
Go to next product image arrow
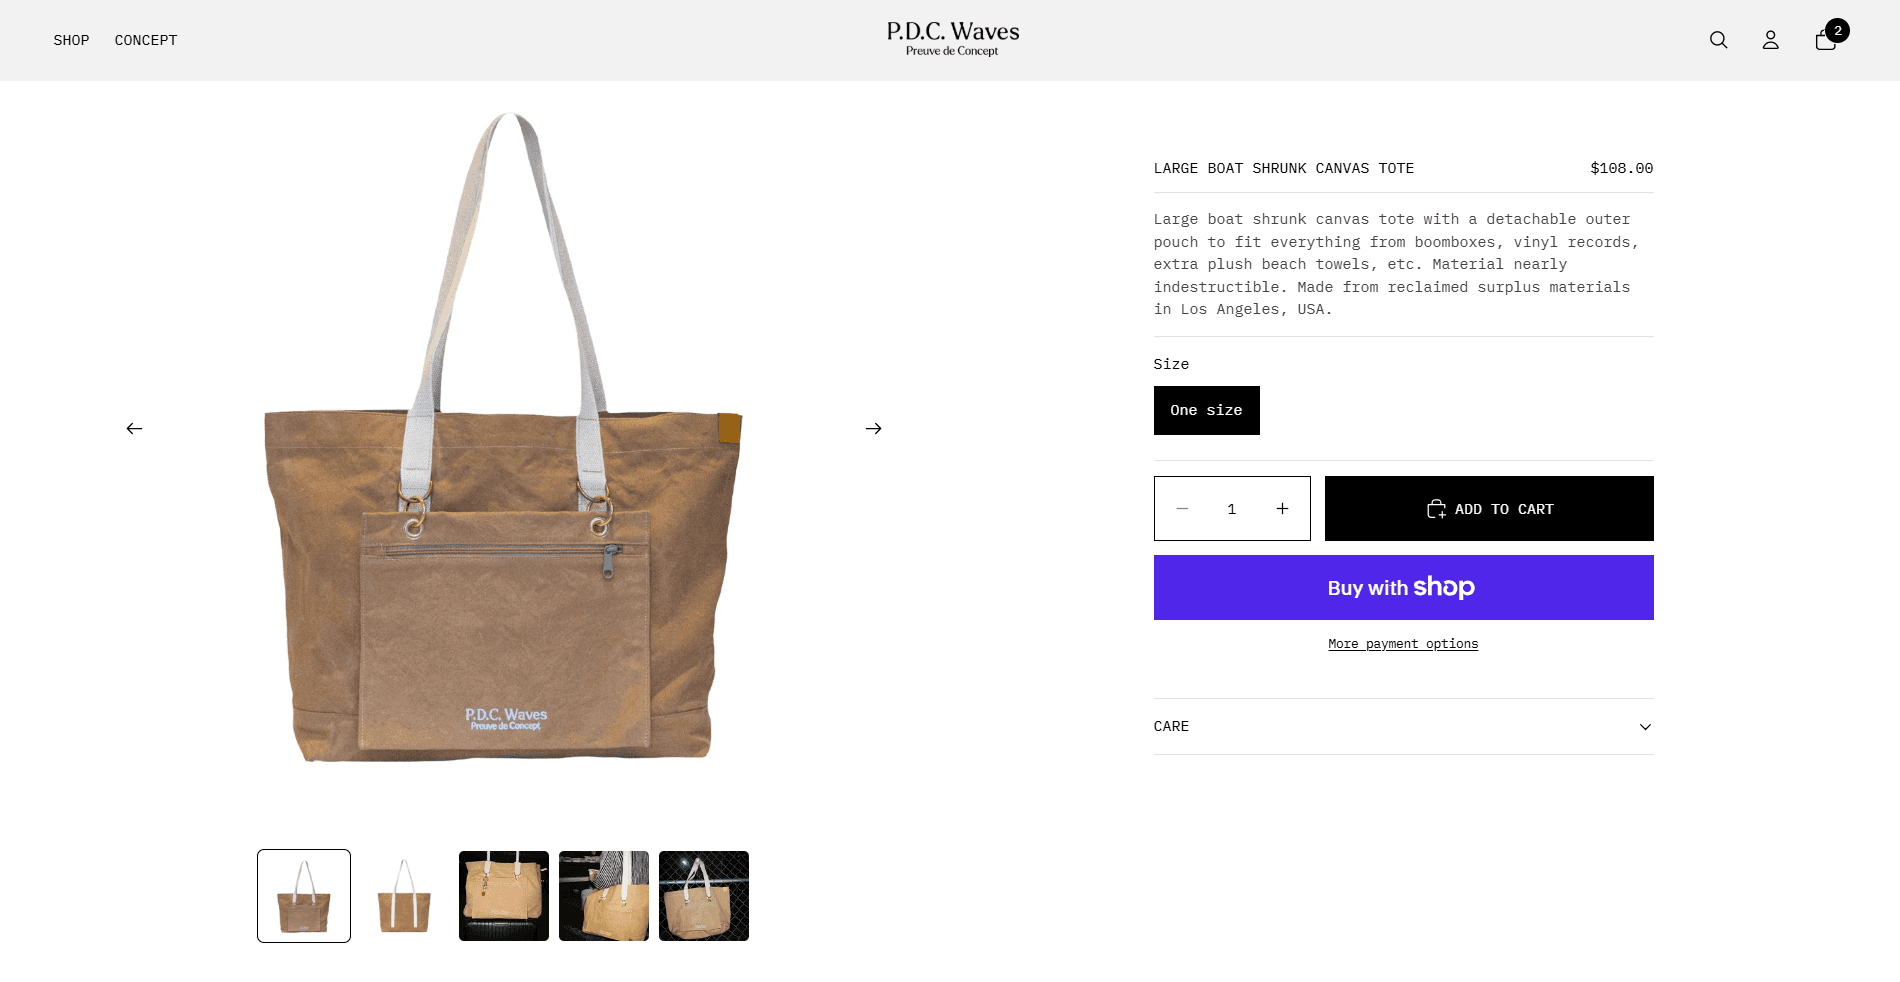873,428
